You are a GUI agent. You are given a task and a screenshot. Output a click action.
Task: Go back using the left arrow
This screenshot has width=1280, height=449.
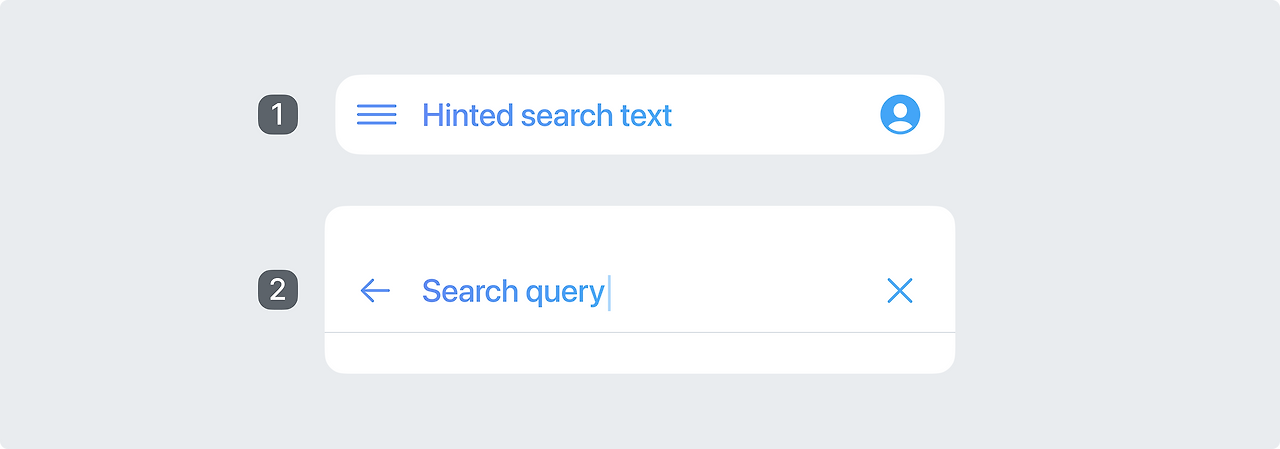[375, 291]
